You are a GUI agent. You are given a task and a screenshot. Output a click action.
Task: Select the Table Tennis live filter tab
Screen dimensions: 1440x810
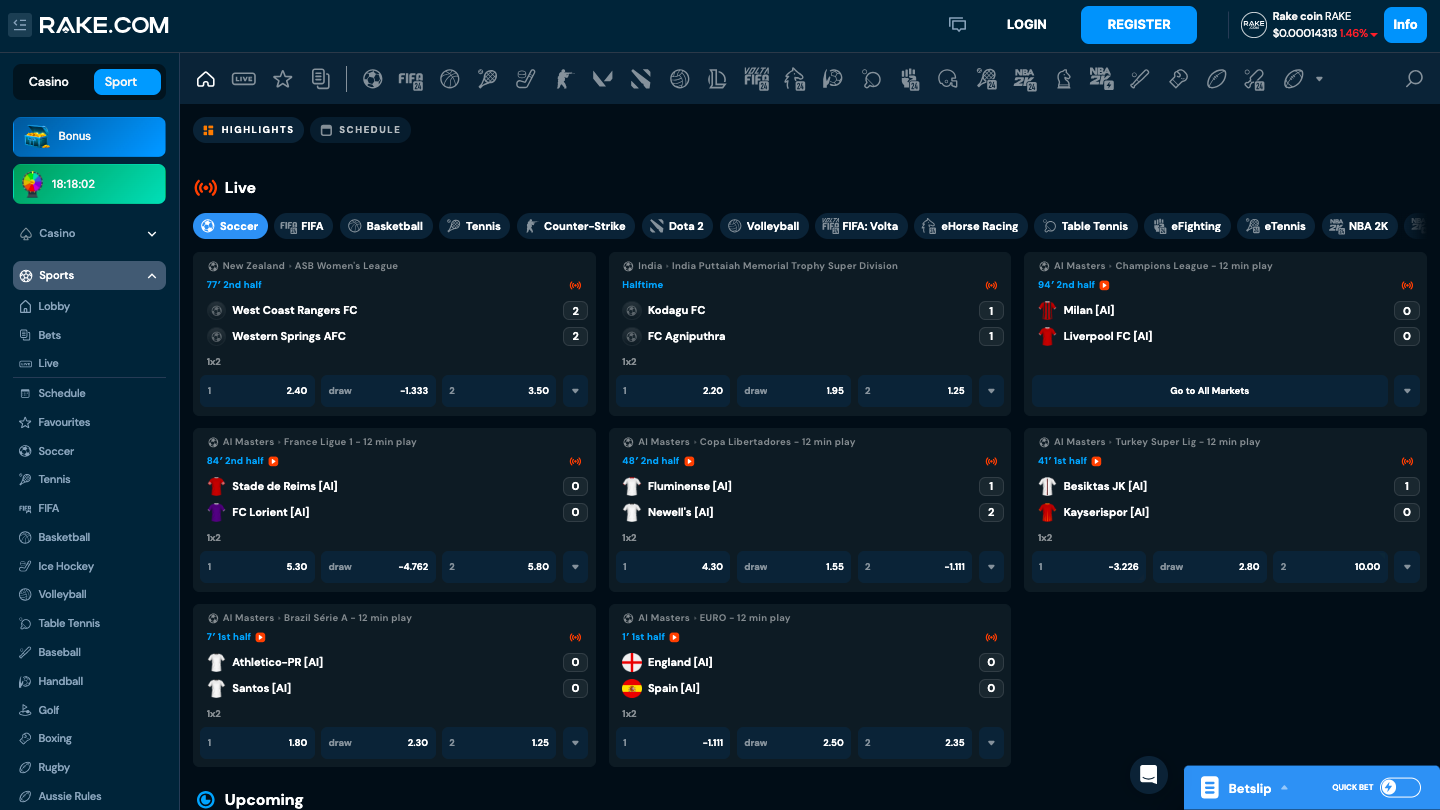[x=1085, y=226]
